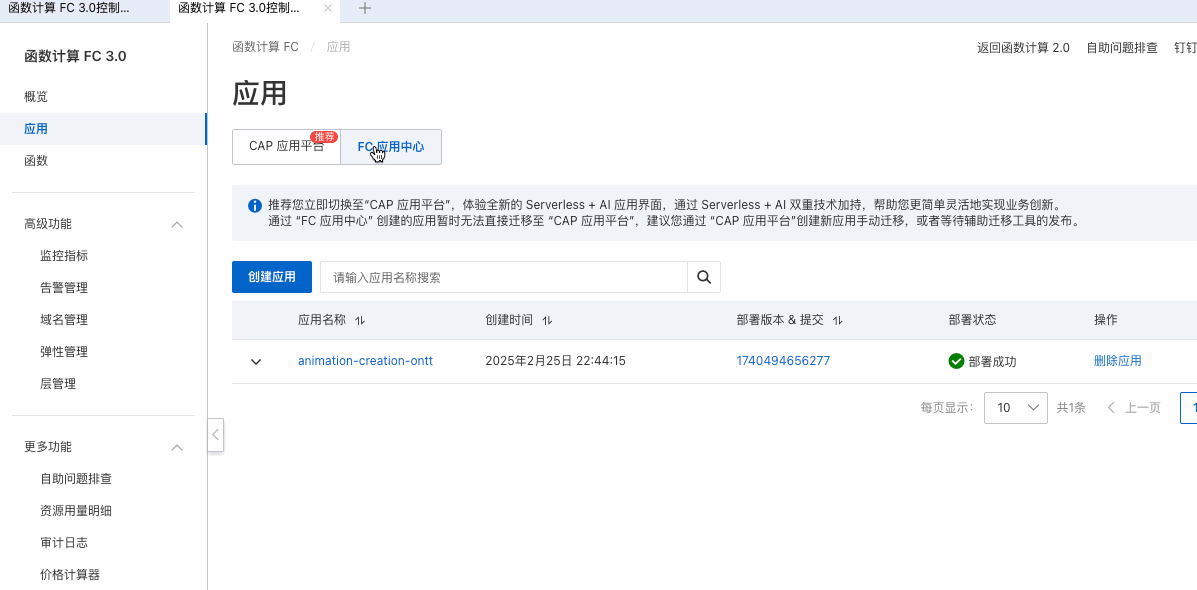Image resolution: width=1197 pixels, height=590 pixels.
Task: Switch to CAP 应用平台 tab
Action: pyautogui.click(x=286, y=147)
